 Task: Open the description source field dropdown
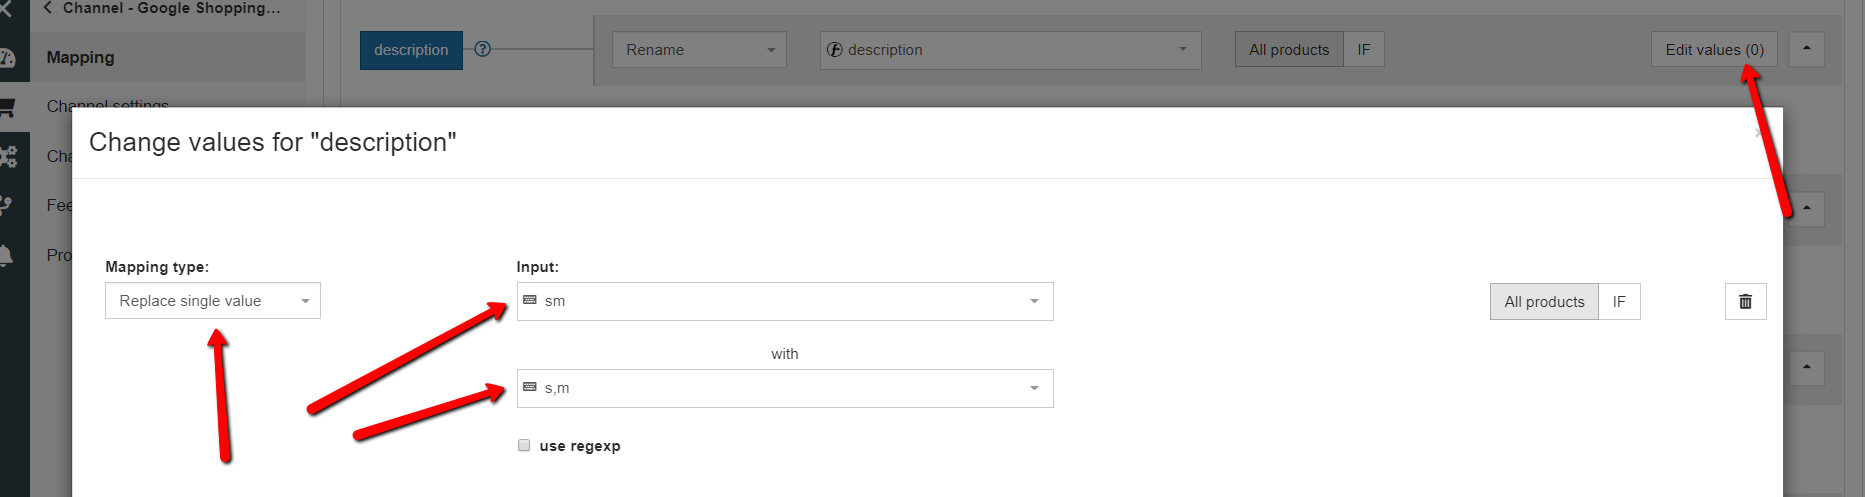click(x=1009, y=49)
